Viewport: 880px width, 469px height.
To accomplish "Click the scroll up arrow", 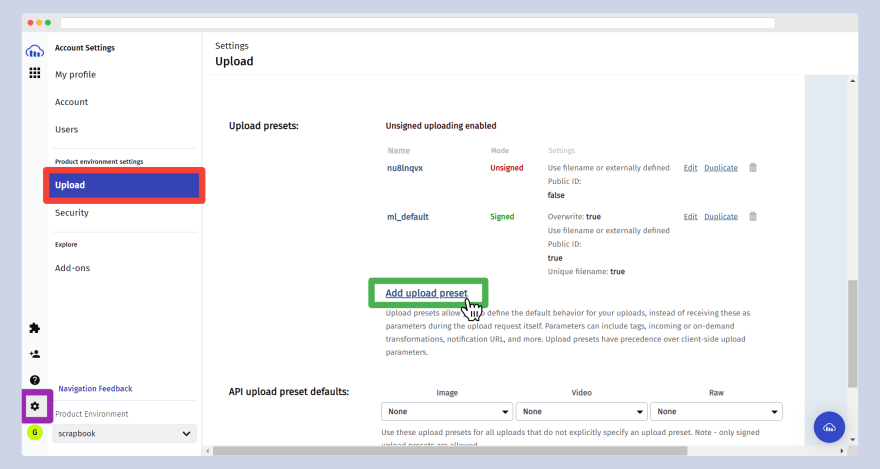I will click(852, 81).
